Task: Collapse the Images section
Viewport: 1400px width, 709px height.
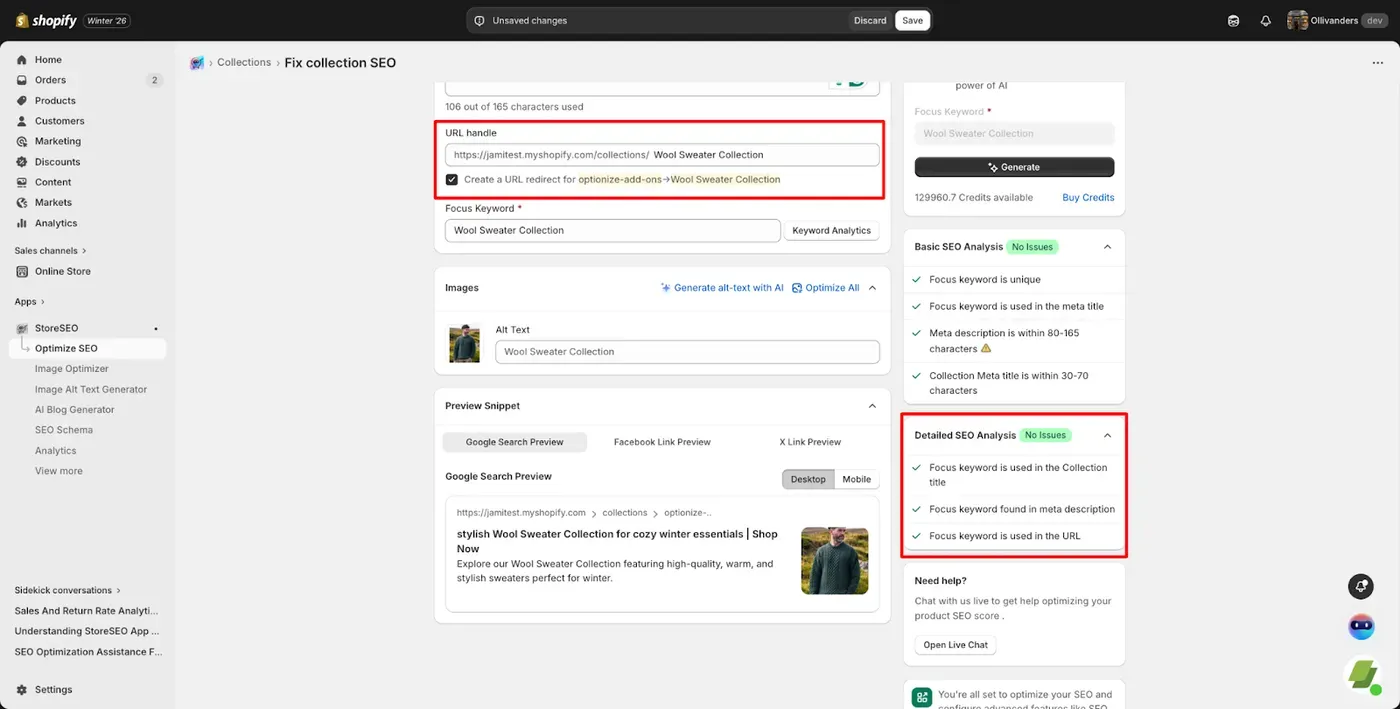Action: (x=872, y=288)
